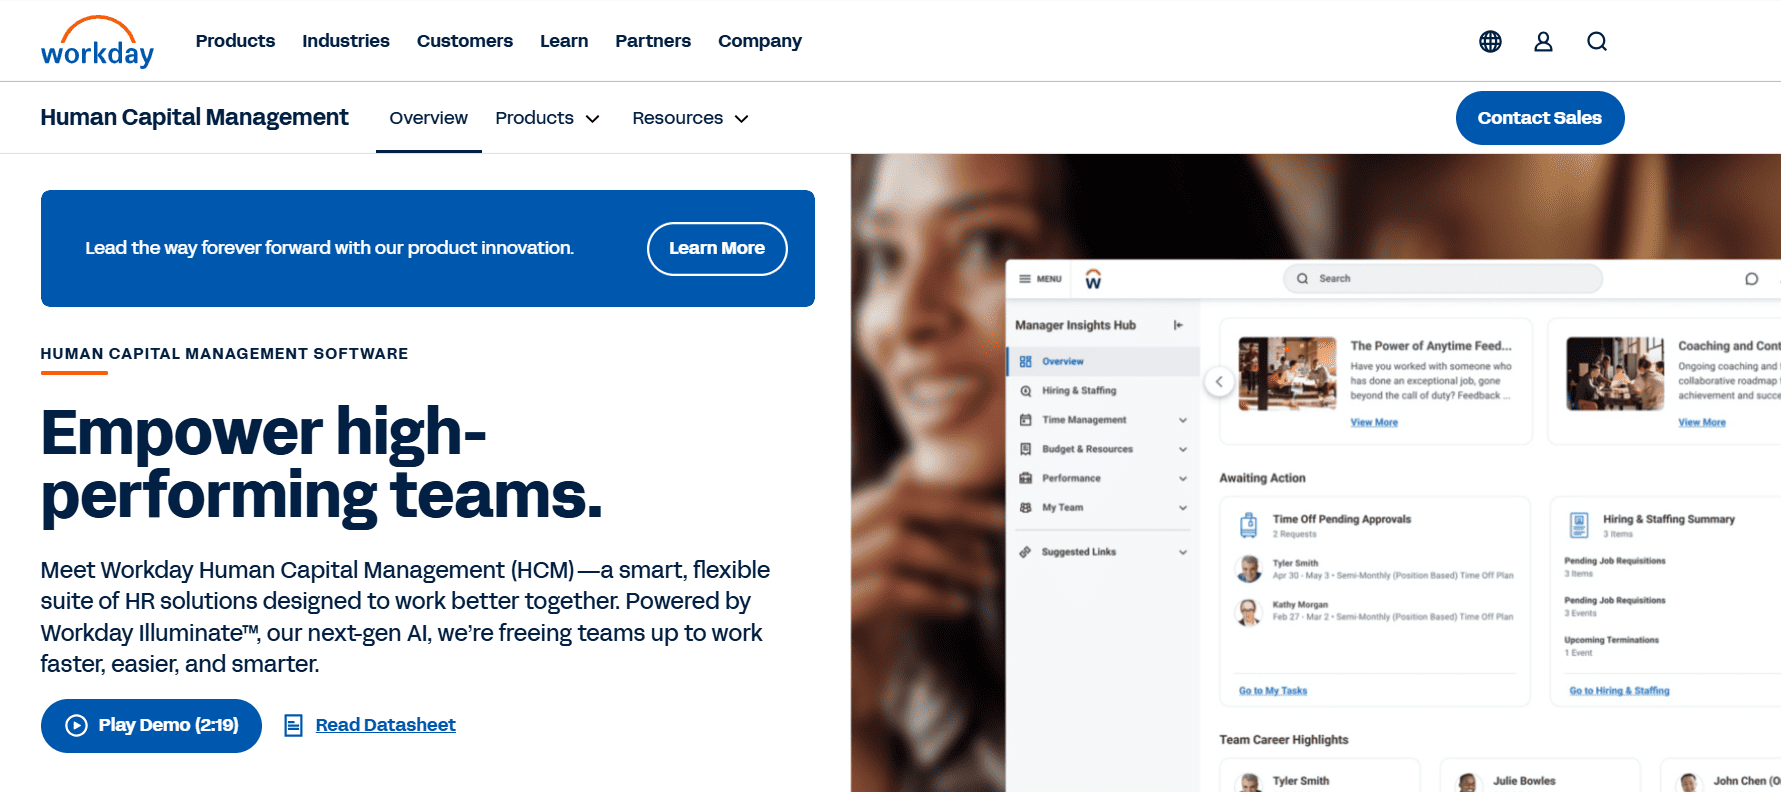
Task: Click the user account profile icon
Action: coord(1543,41)
